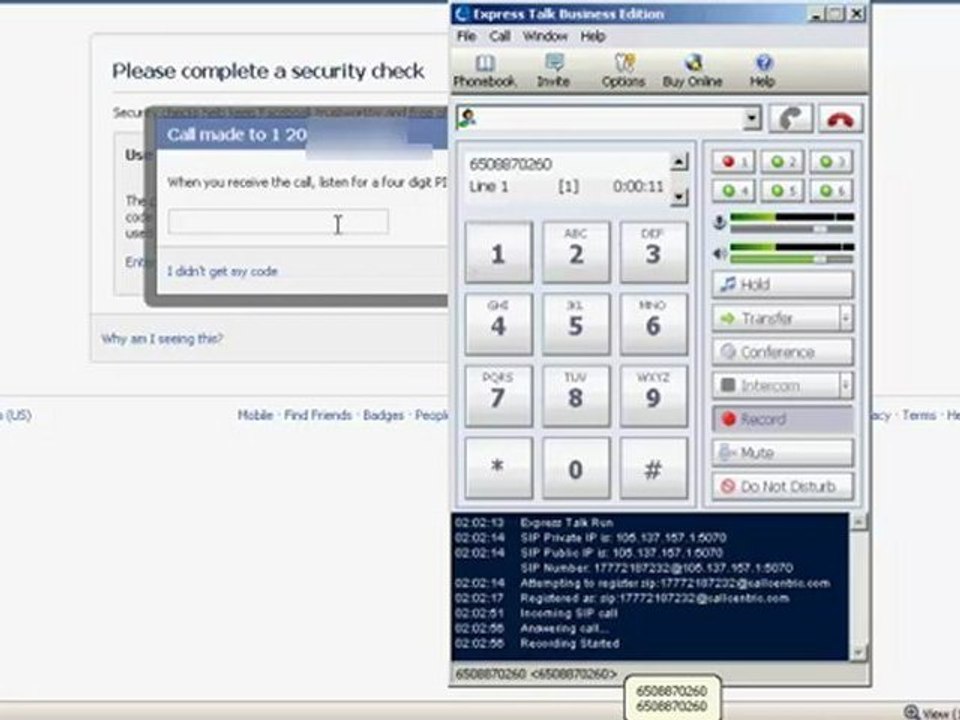Click the "Incoming SIP call" log entry
The width and height of the screenshot is (960, 720).
(569, 613)
